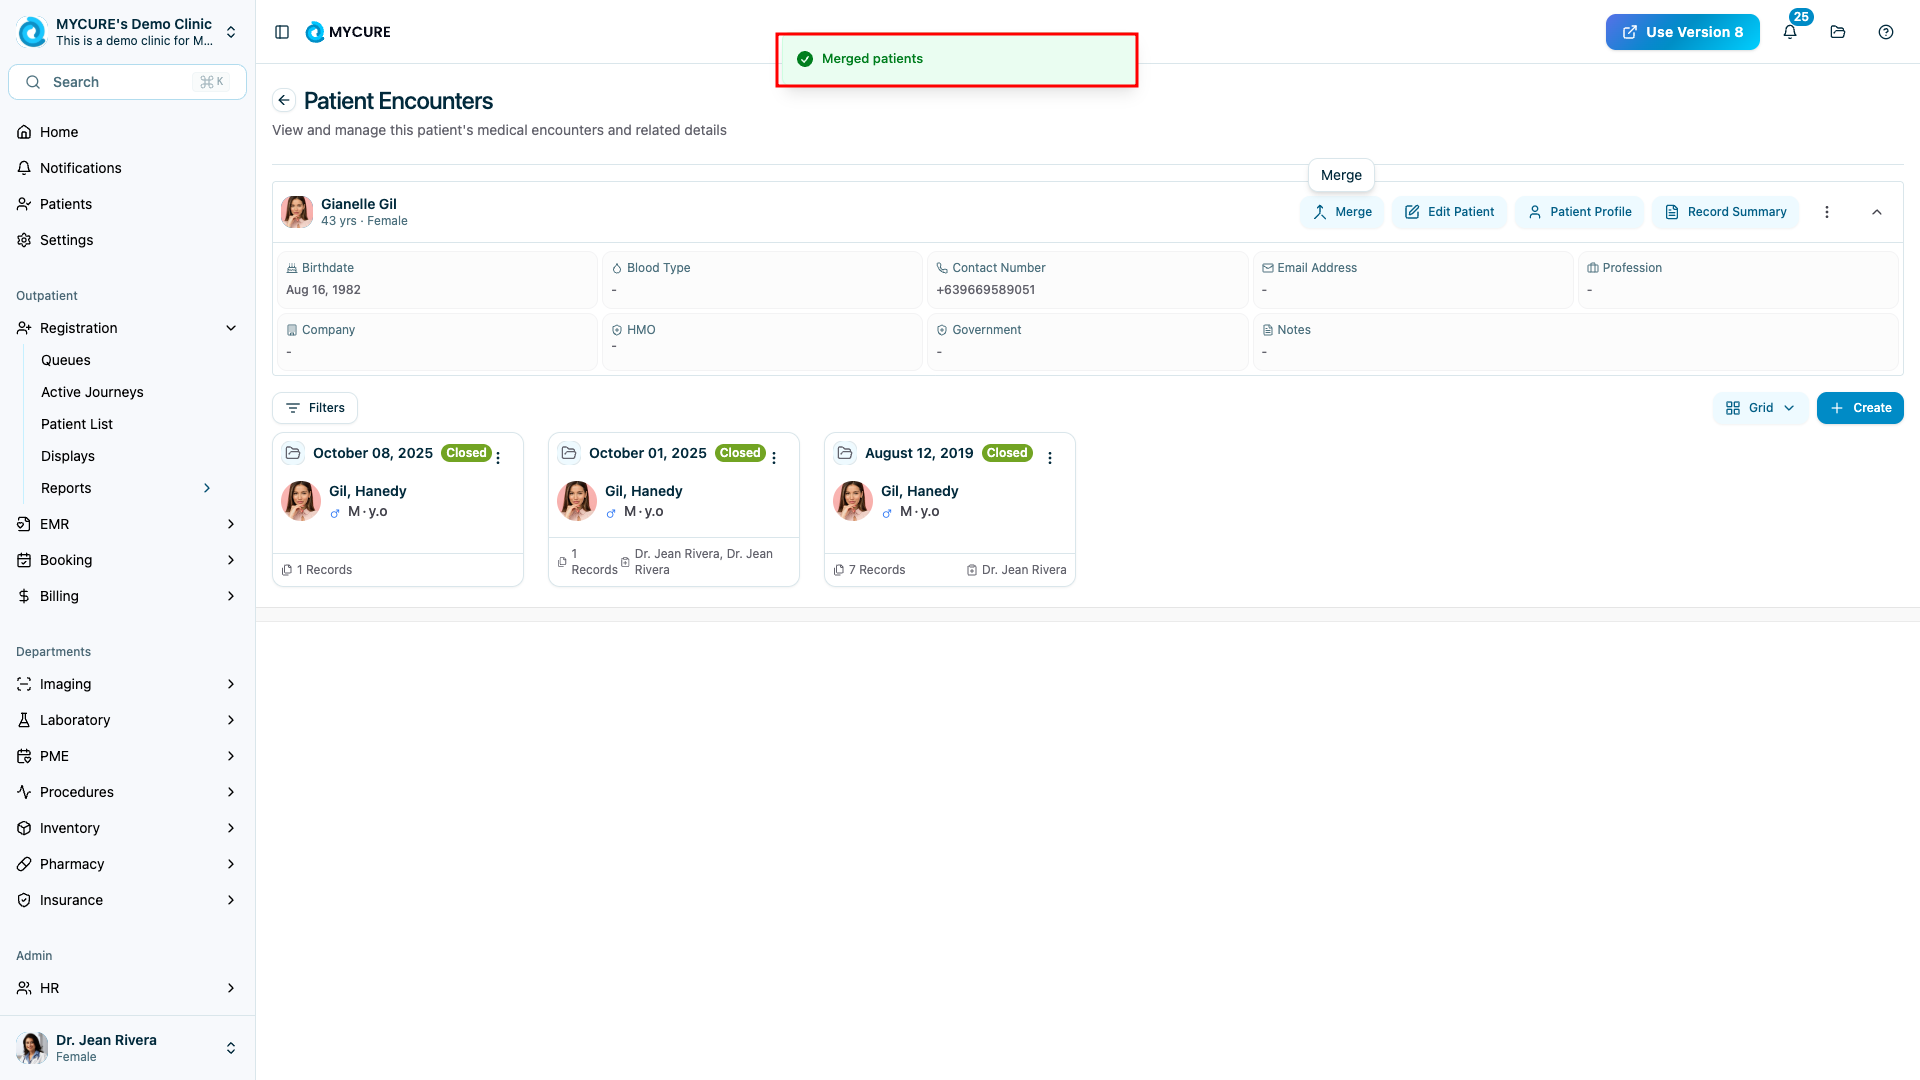Viewport: 1920px width, 1080px height.
Task: Open the notifications bell with badge 25
Action: click(x=1790, y=32)
